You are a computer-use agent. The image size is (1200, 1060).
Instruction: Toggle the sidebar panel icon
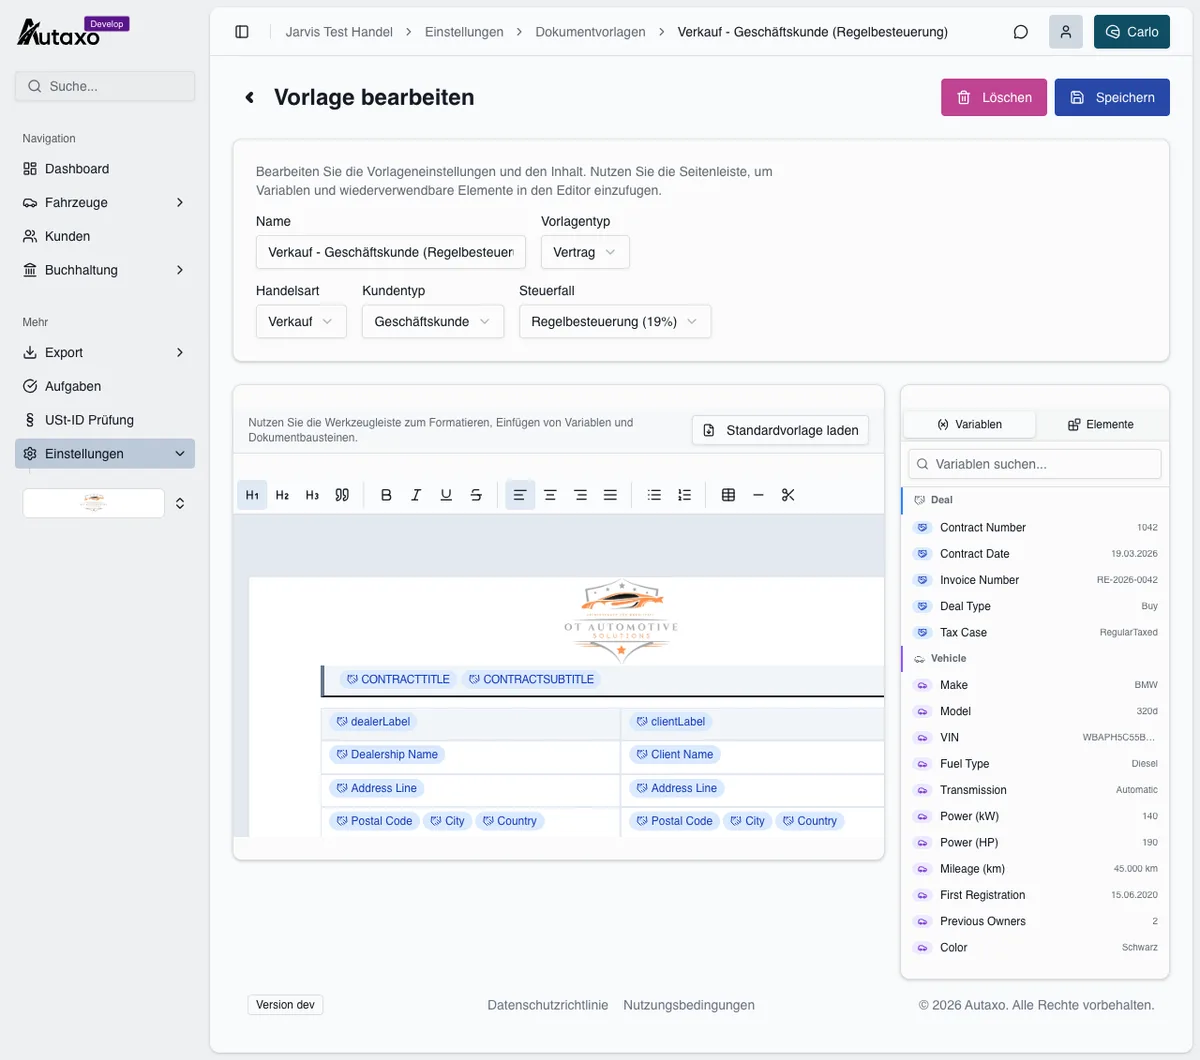pyautogui.click(x=242, y=32)
